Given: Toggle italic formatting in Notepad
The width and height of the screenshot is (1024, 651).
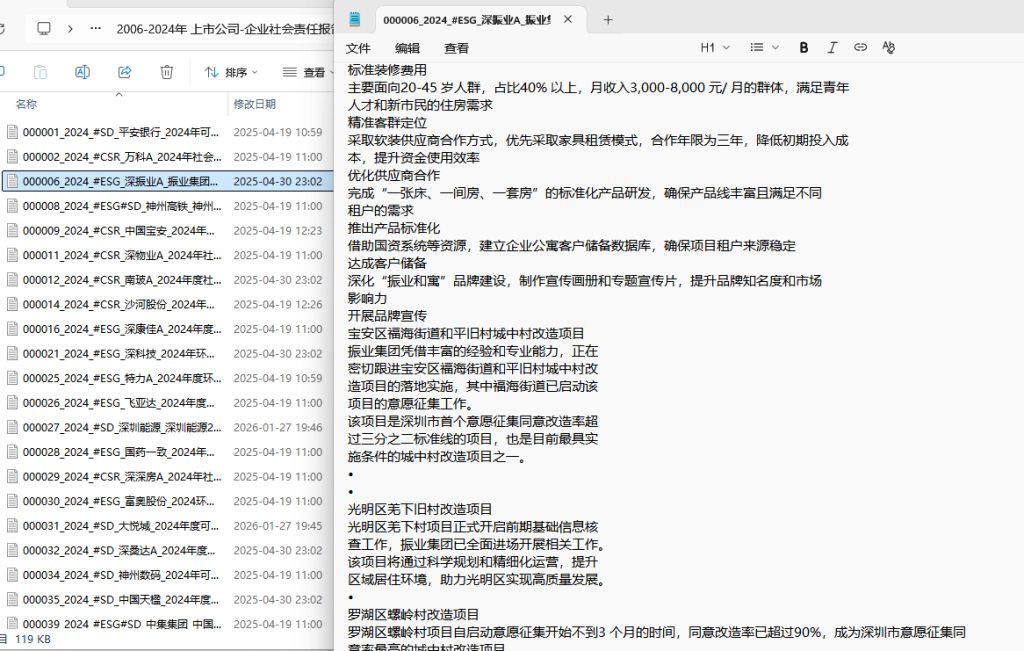Looking at the screenshot, I should [x=832, y=48].
